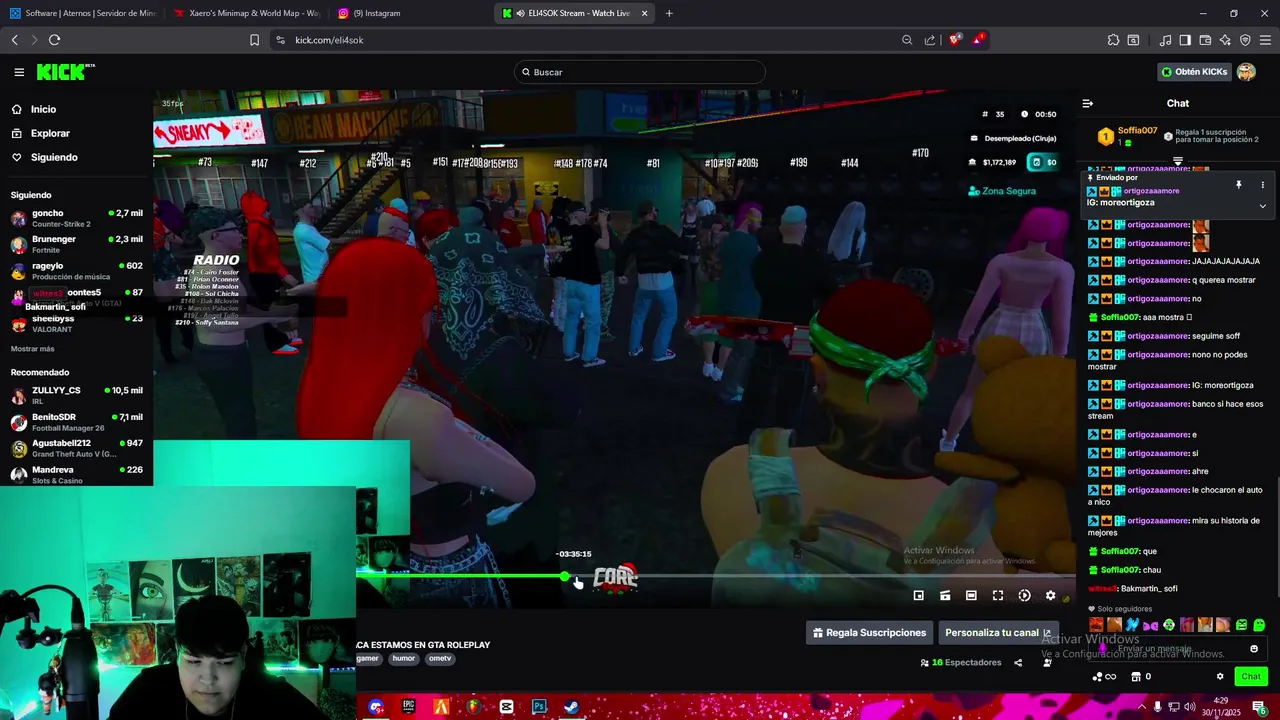Screen dimensions: 1280x720
Task: Click the user report icon beside share
Action: click(1047, 662)
